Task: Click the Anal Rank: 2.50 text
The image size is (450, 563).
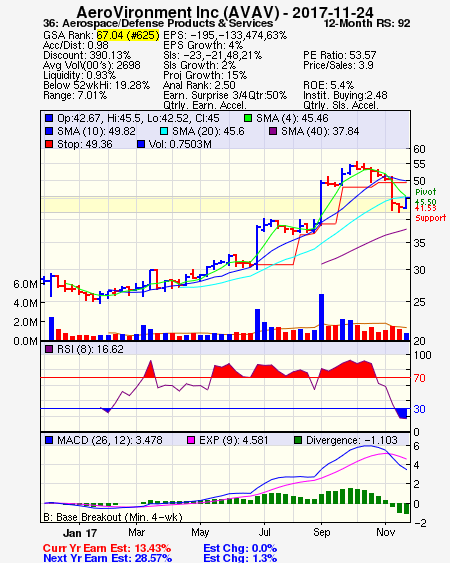Action: [x=199, y=85]
